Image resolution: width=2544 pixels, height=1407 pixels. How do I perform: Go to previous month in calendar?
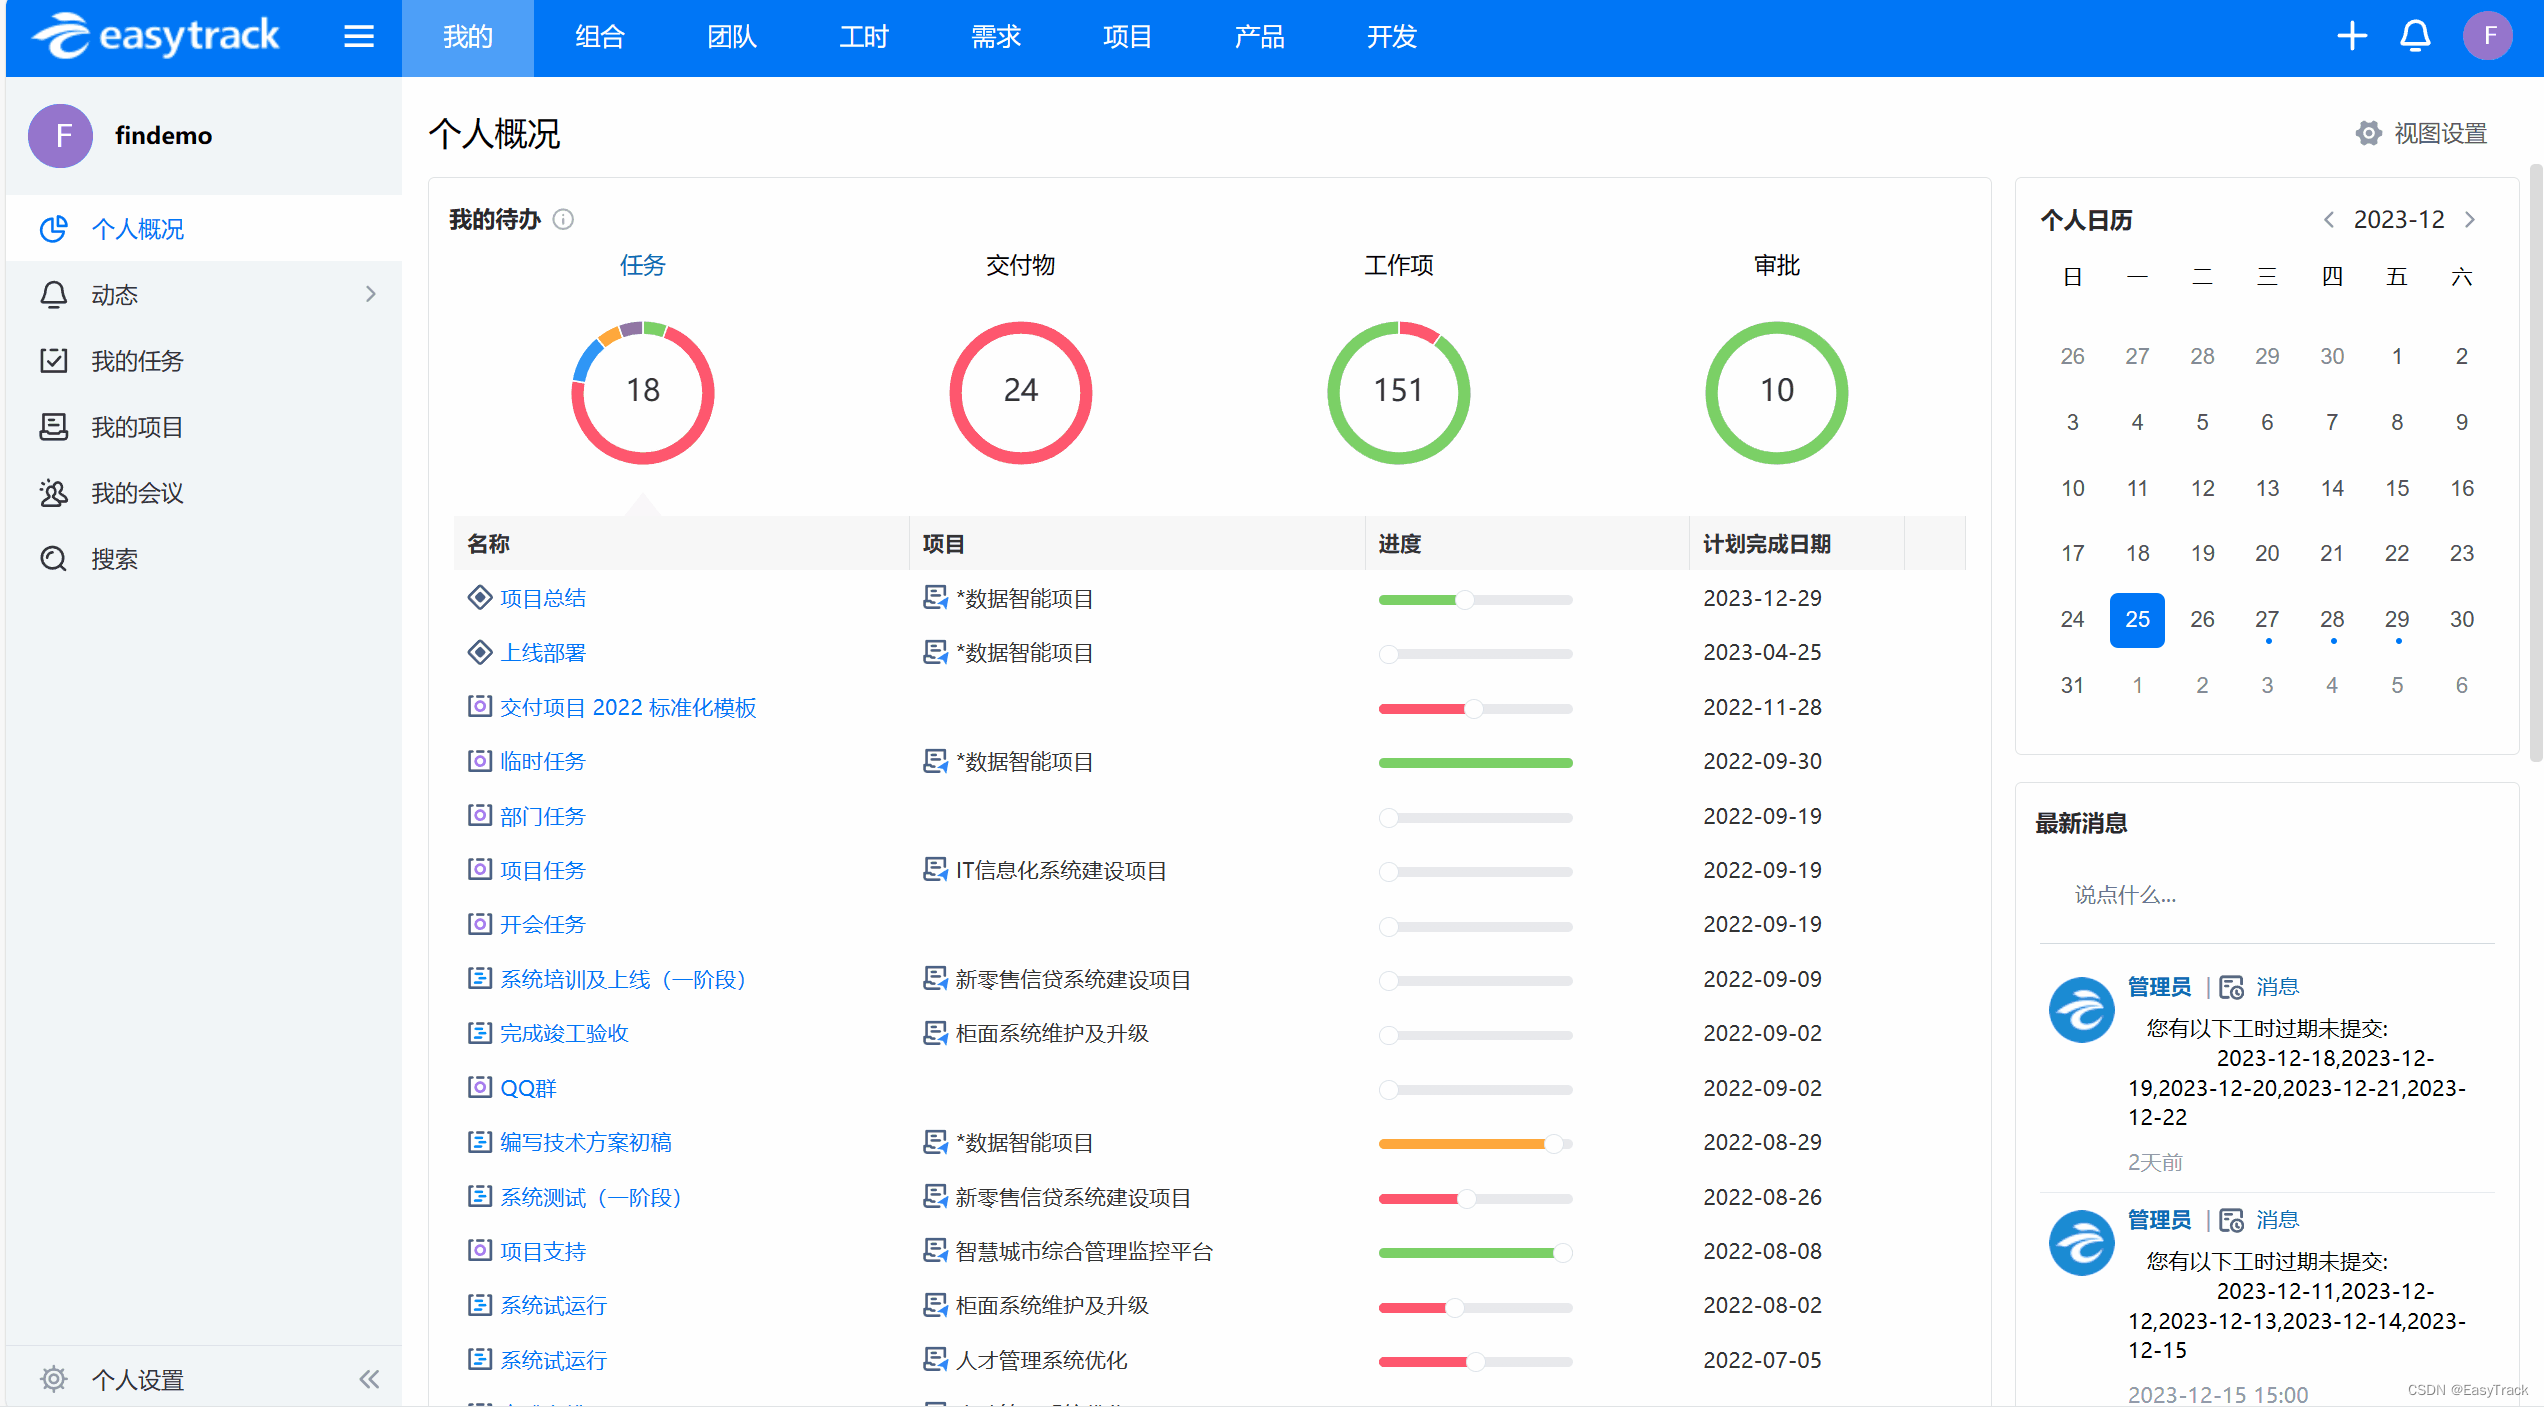click(2329, 220)
